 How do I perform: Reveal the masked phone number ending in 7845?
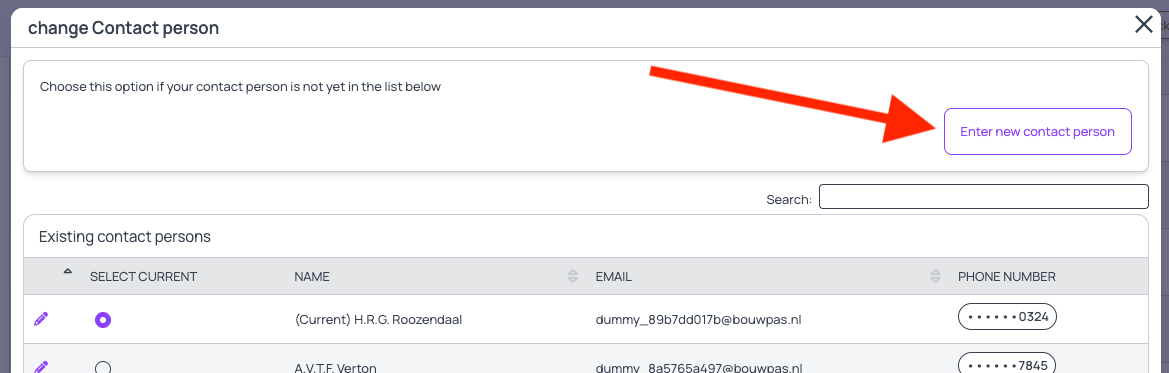[1007, 364]
